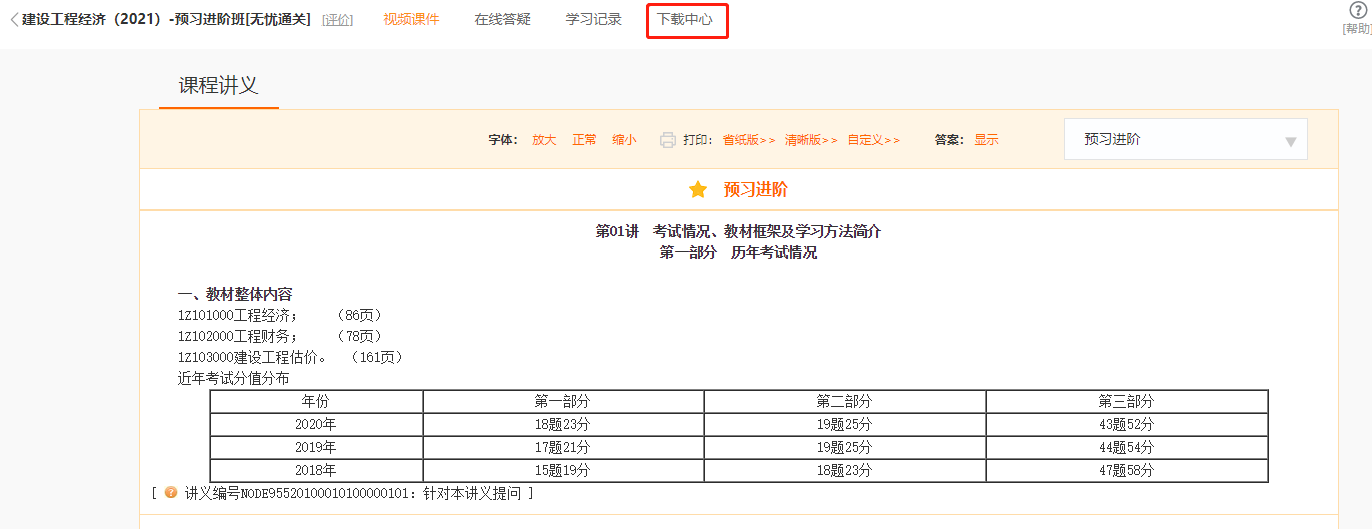Choose the 清晰版 print option
This screenshot has width=1372, height=529.
tap(811, 140)
